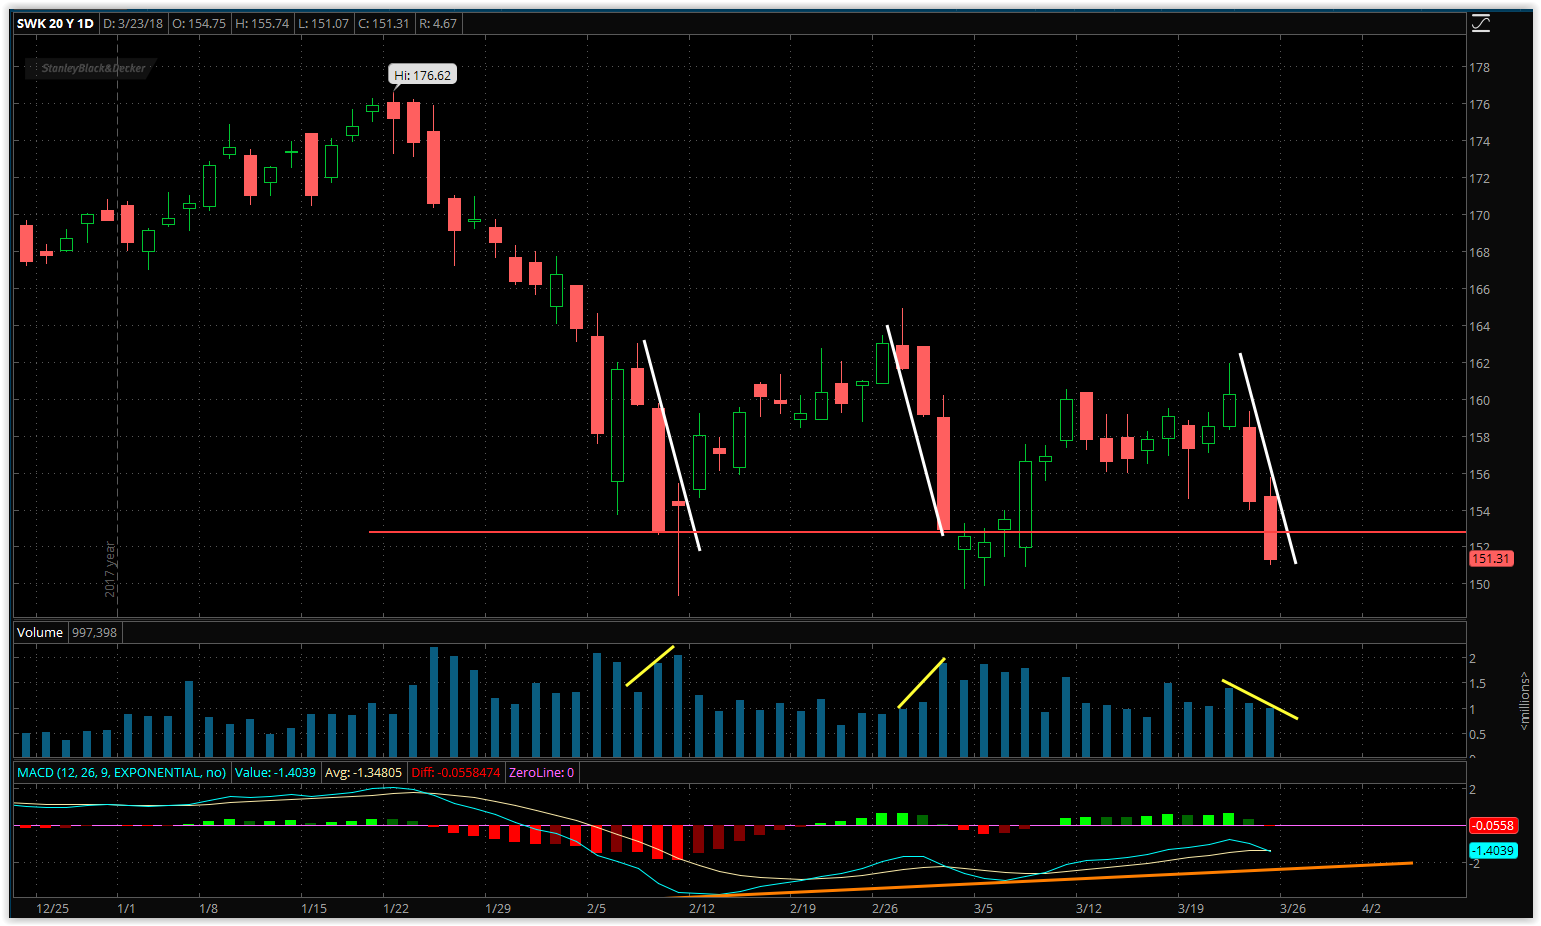The height and width of the screenshot is (926, 1541).
Task: Click the 162 price axis label
Action: click(1479, 363)
